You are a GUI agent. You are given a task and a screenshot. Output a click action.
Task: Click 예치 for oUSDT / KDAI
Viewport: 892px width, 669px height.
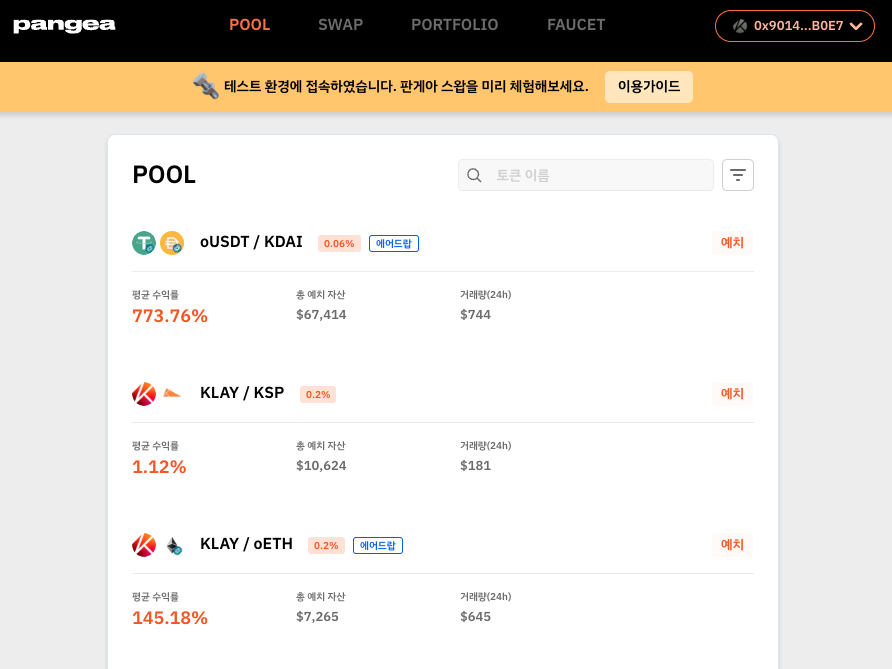(x=732, y=242)
